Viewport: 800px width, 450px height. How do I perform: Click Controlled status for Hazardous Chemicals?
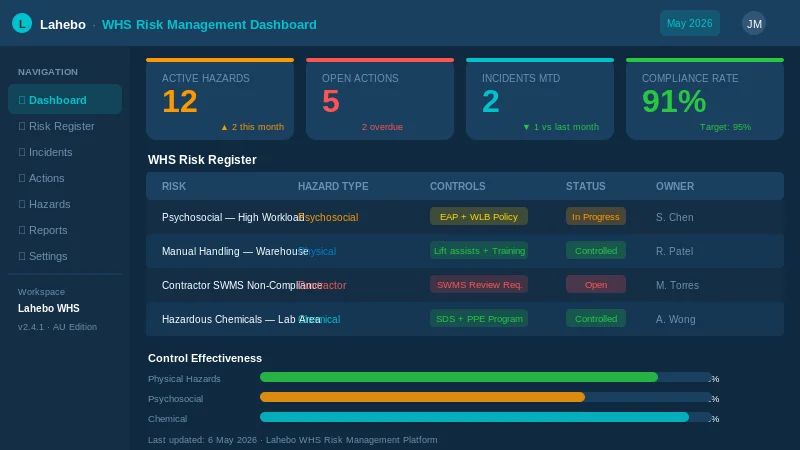[595, 318]
